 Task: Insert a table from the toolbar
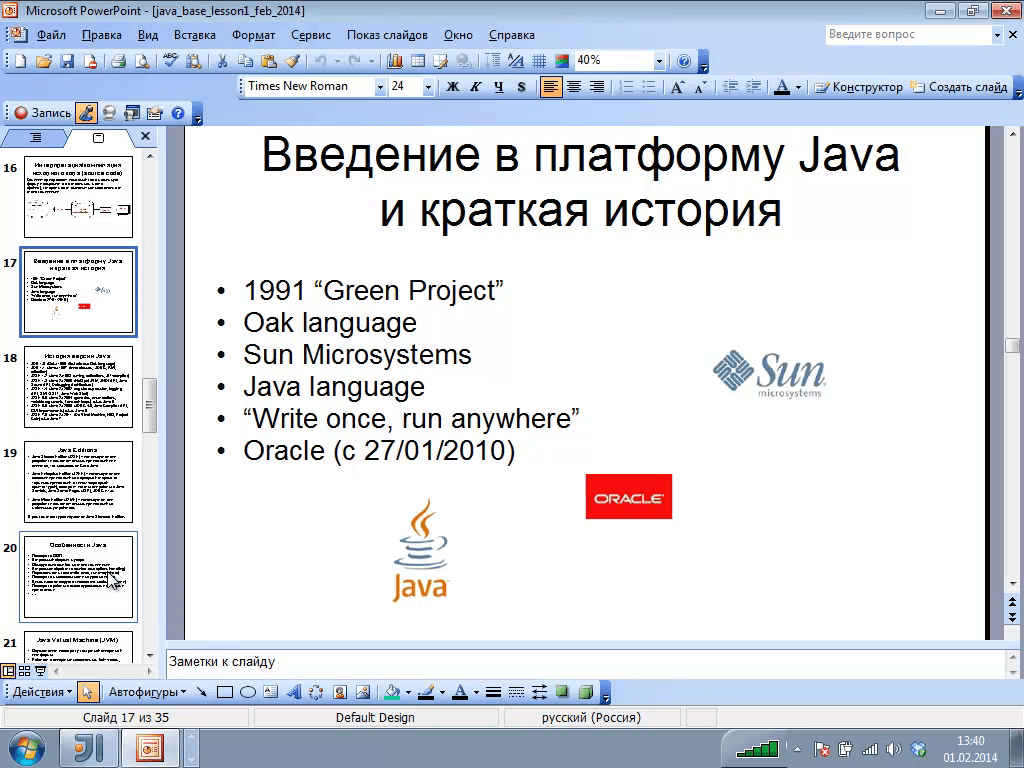pos(417,61)
